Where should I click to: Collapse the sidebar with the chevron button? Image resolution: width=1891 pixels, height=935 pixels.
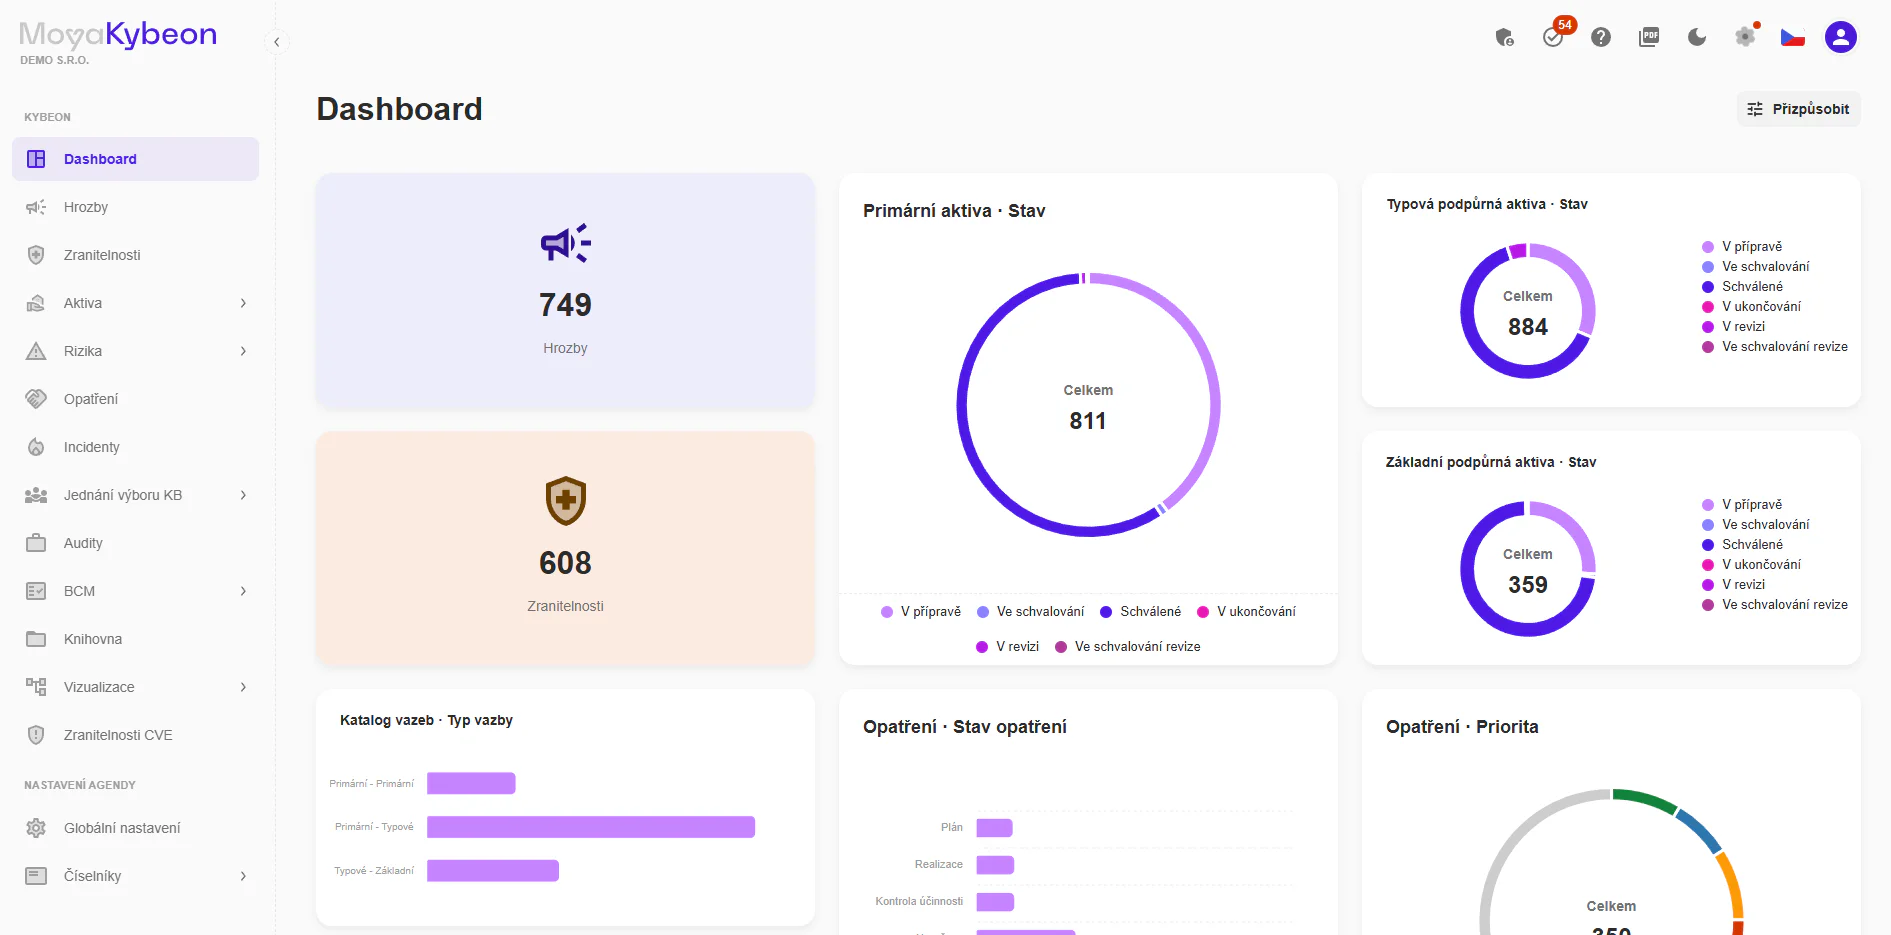click(x=277, y=42)
